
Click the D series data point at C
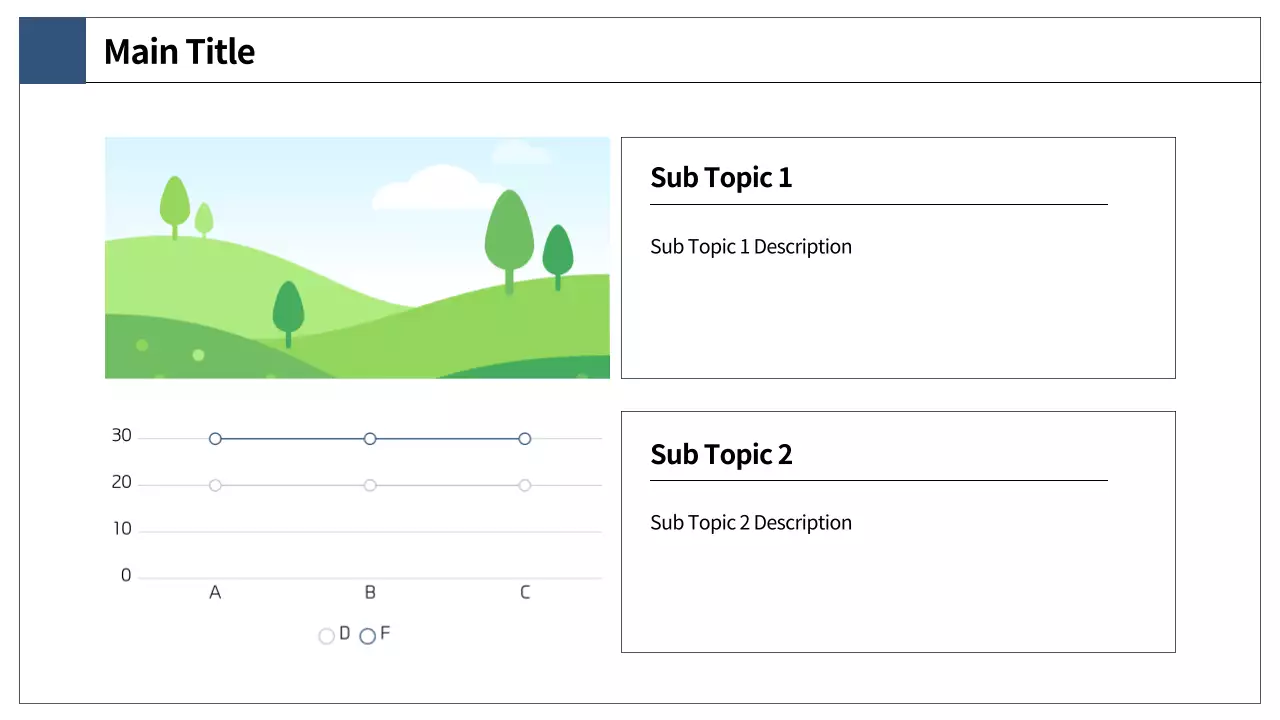(x=525, y=485)
